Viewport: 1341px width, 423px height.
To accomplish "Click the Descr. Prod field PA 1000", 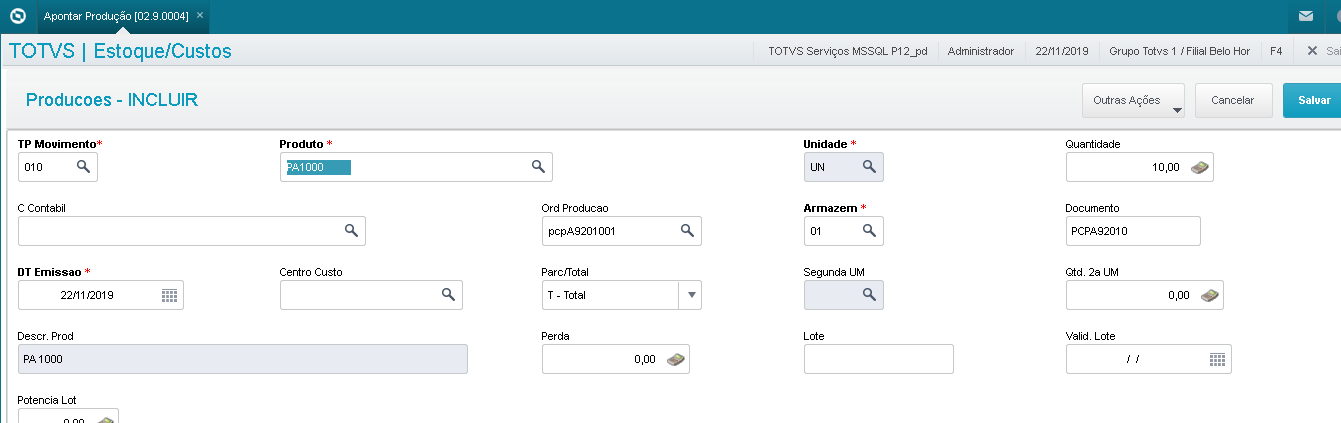I will click(243, 359).
